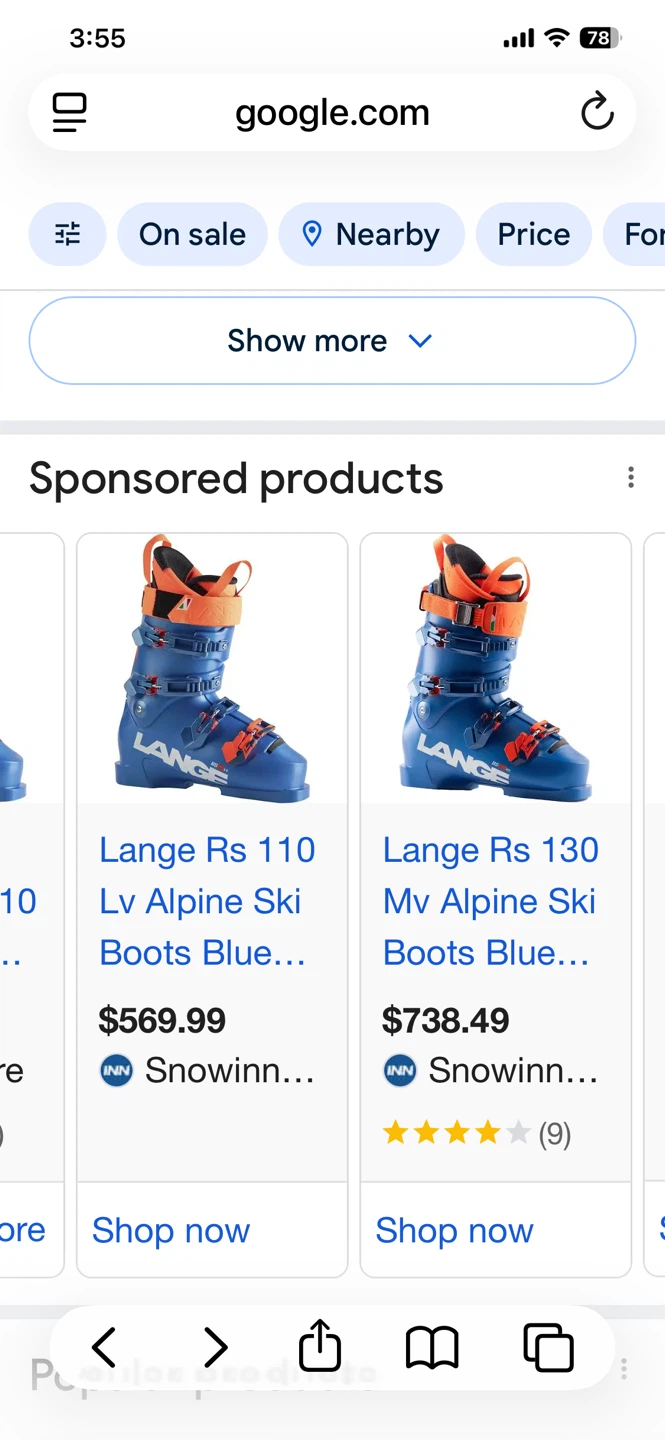
Task: Expand results with Show more
Action: (x=332, y=341)
